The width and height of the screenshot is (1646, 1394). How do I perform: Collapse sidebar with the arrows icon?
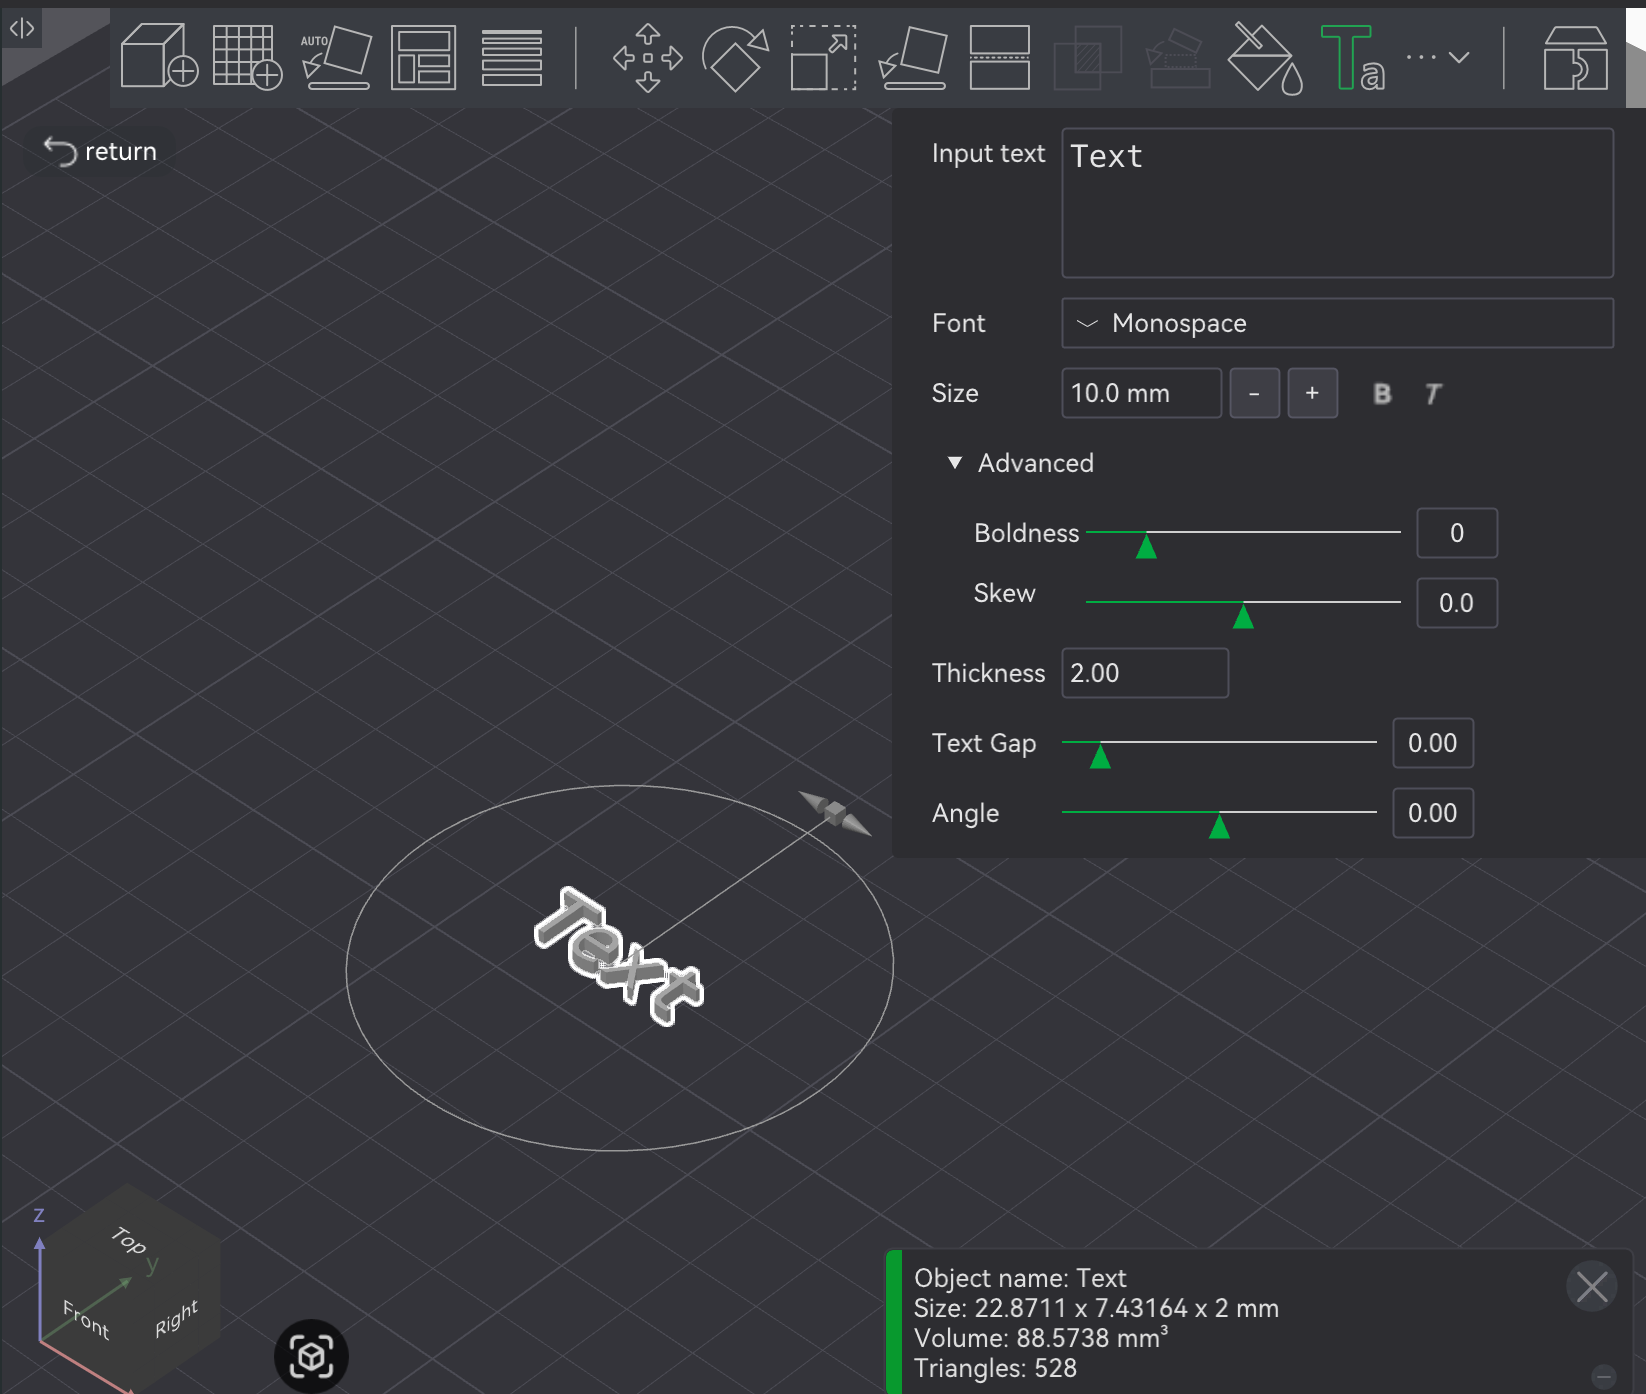(x=22, y=28)
